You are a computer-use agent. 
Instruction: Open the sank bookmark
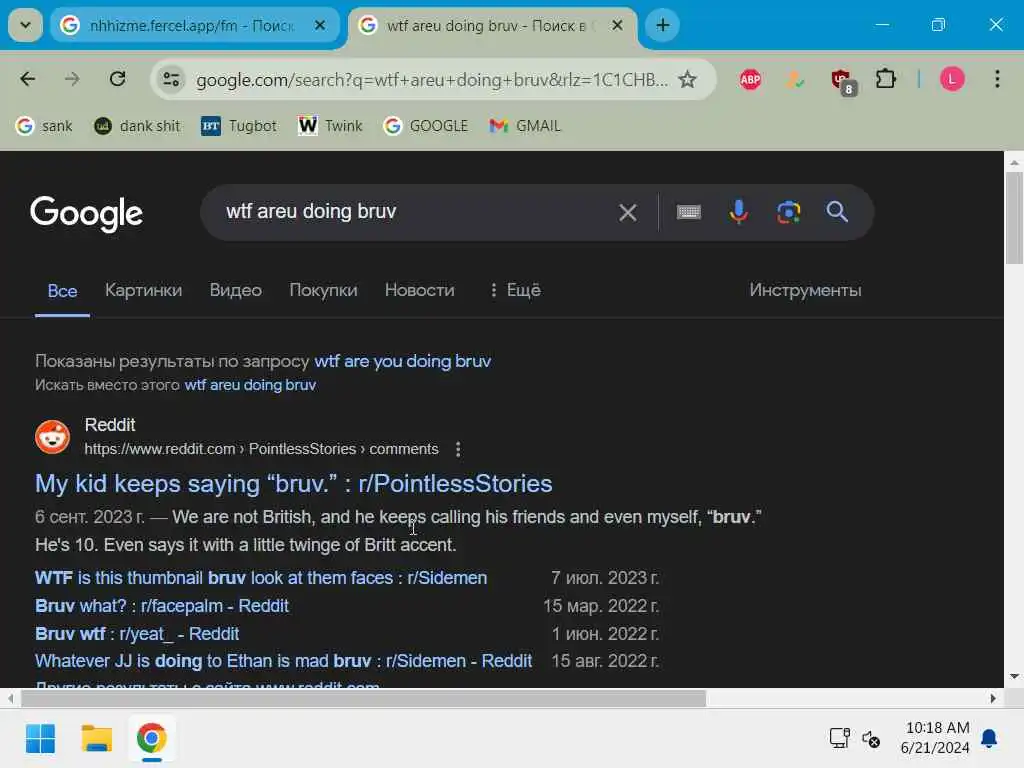pyautogui.click(x=44, y=125)
